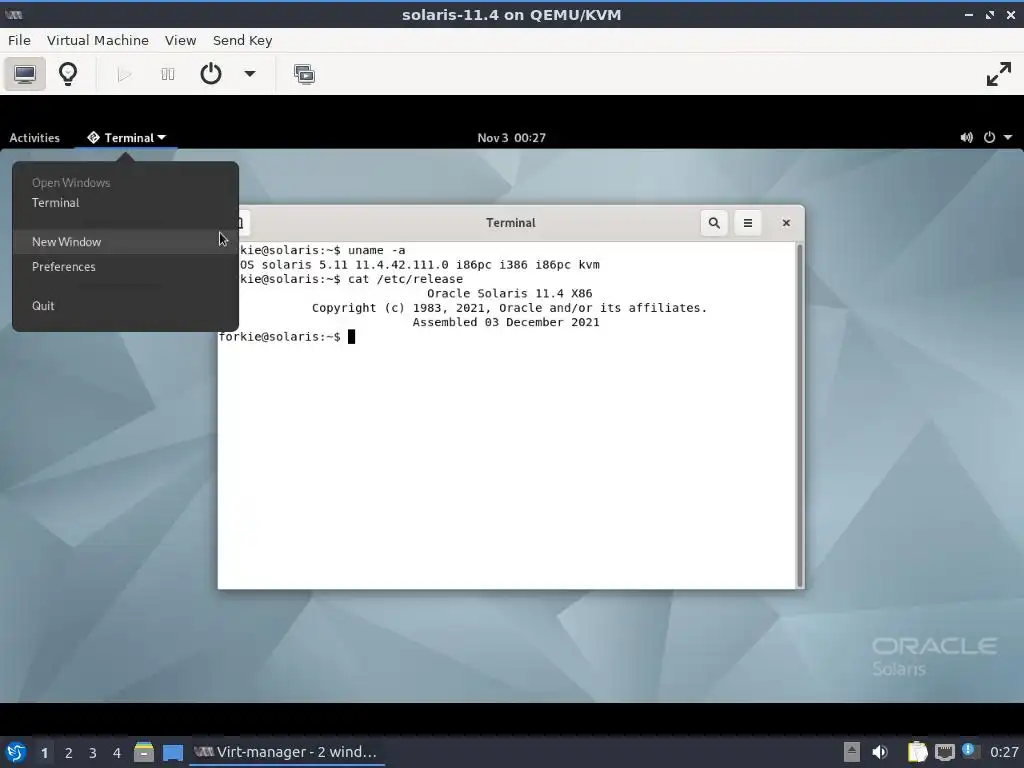This screenshot has width=1024, height=768.
Task: Collapse the Terminal application menu
Action: (127, 138)
